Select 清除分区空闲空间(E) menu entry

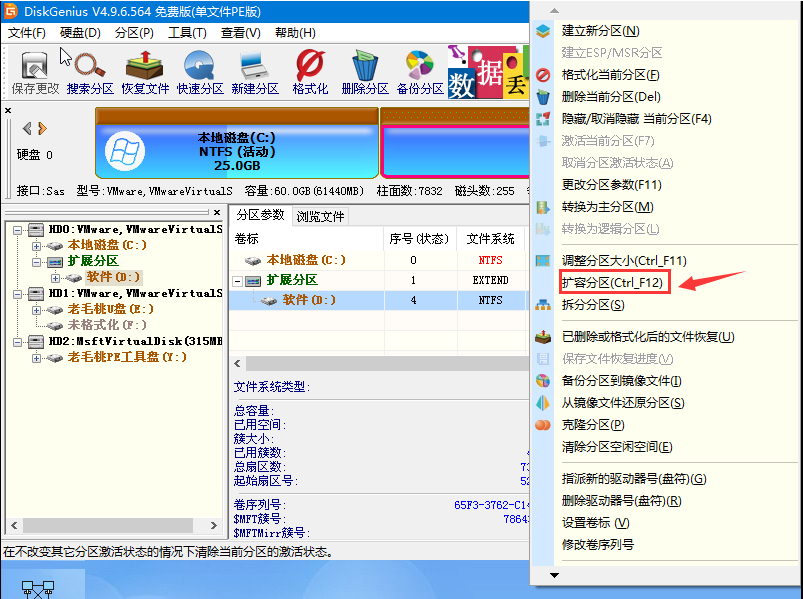(617, 447)
